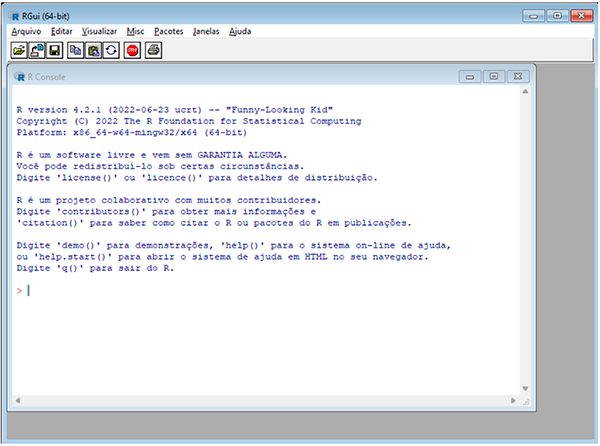600x446 pixels.
Task: Open the Pacotes menu
Action: [169, 31]
